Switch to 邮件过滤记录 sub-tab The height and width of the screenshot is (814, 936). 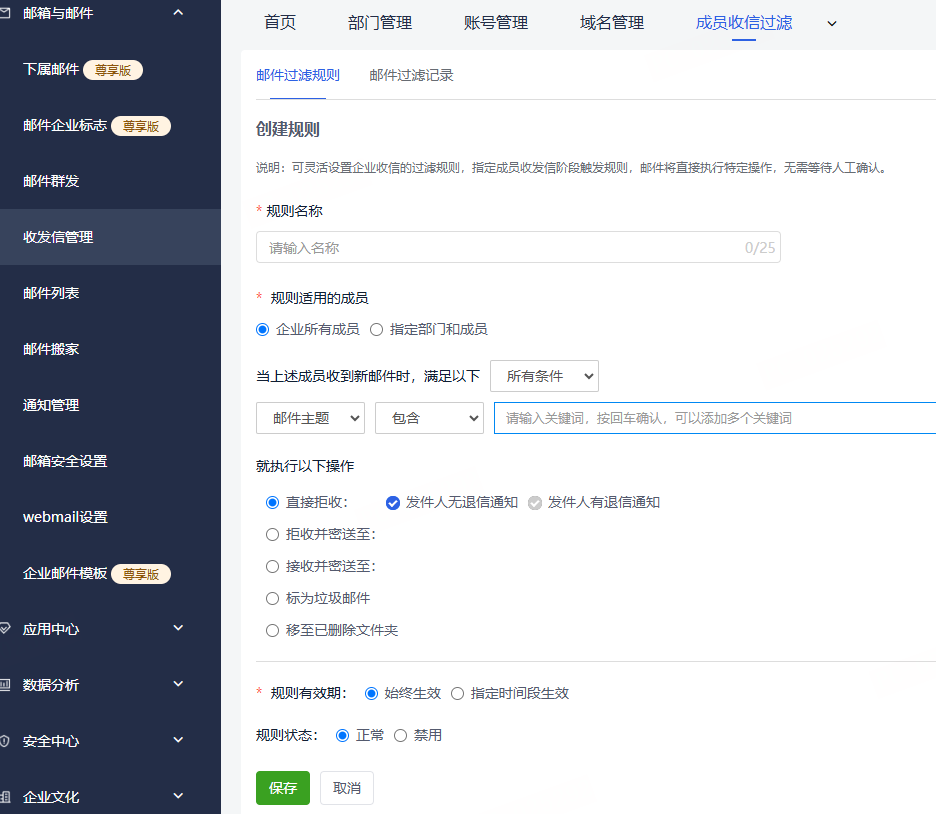411,75
